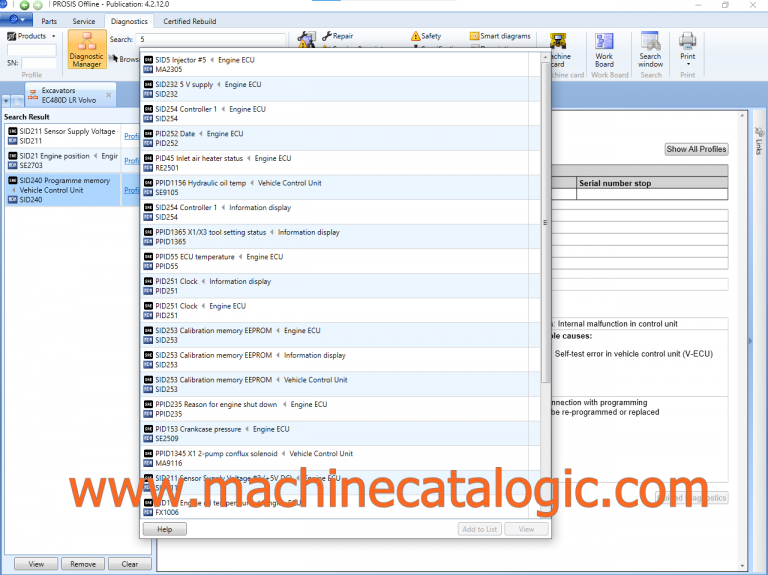Click View button under Search Result

pos(36,564)
